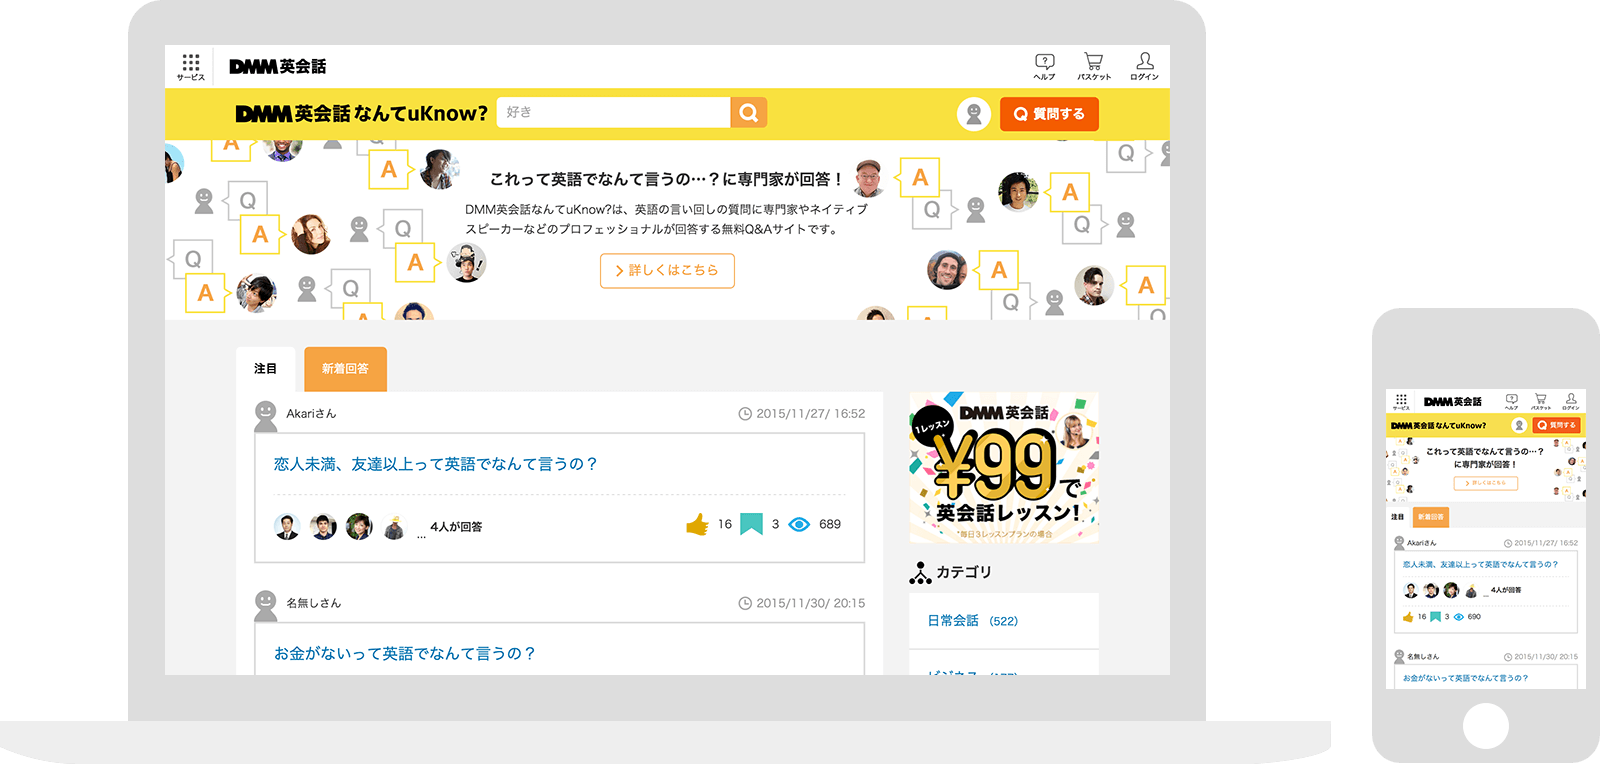Open the お金がないって question on the phone screen
1600x764 pixels.
point(1465,678)
